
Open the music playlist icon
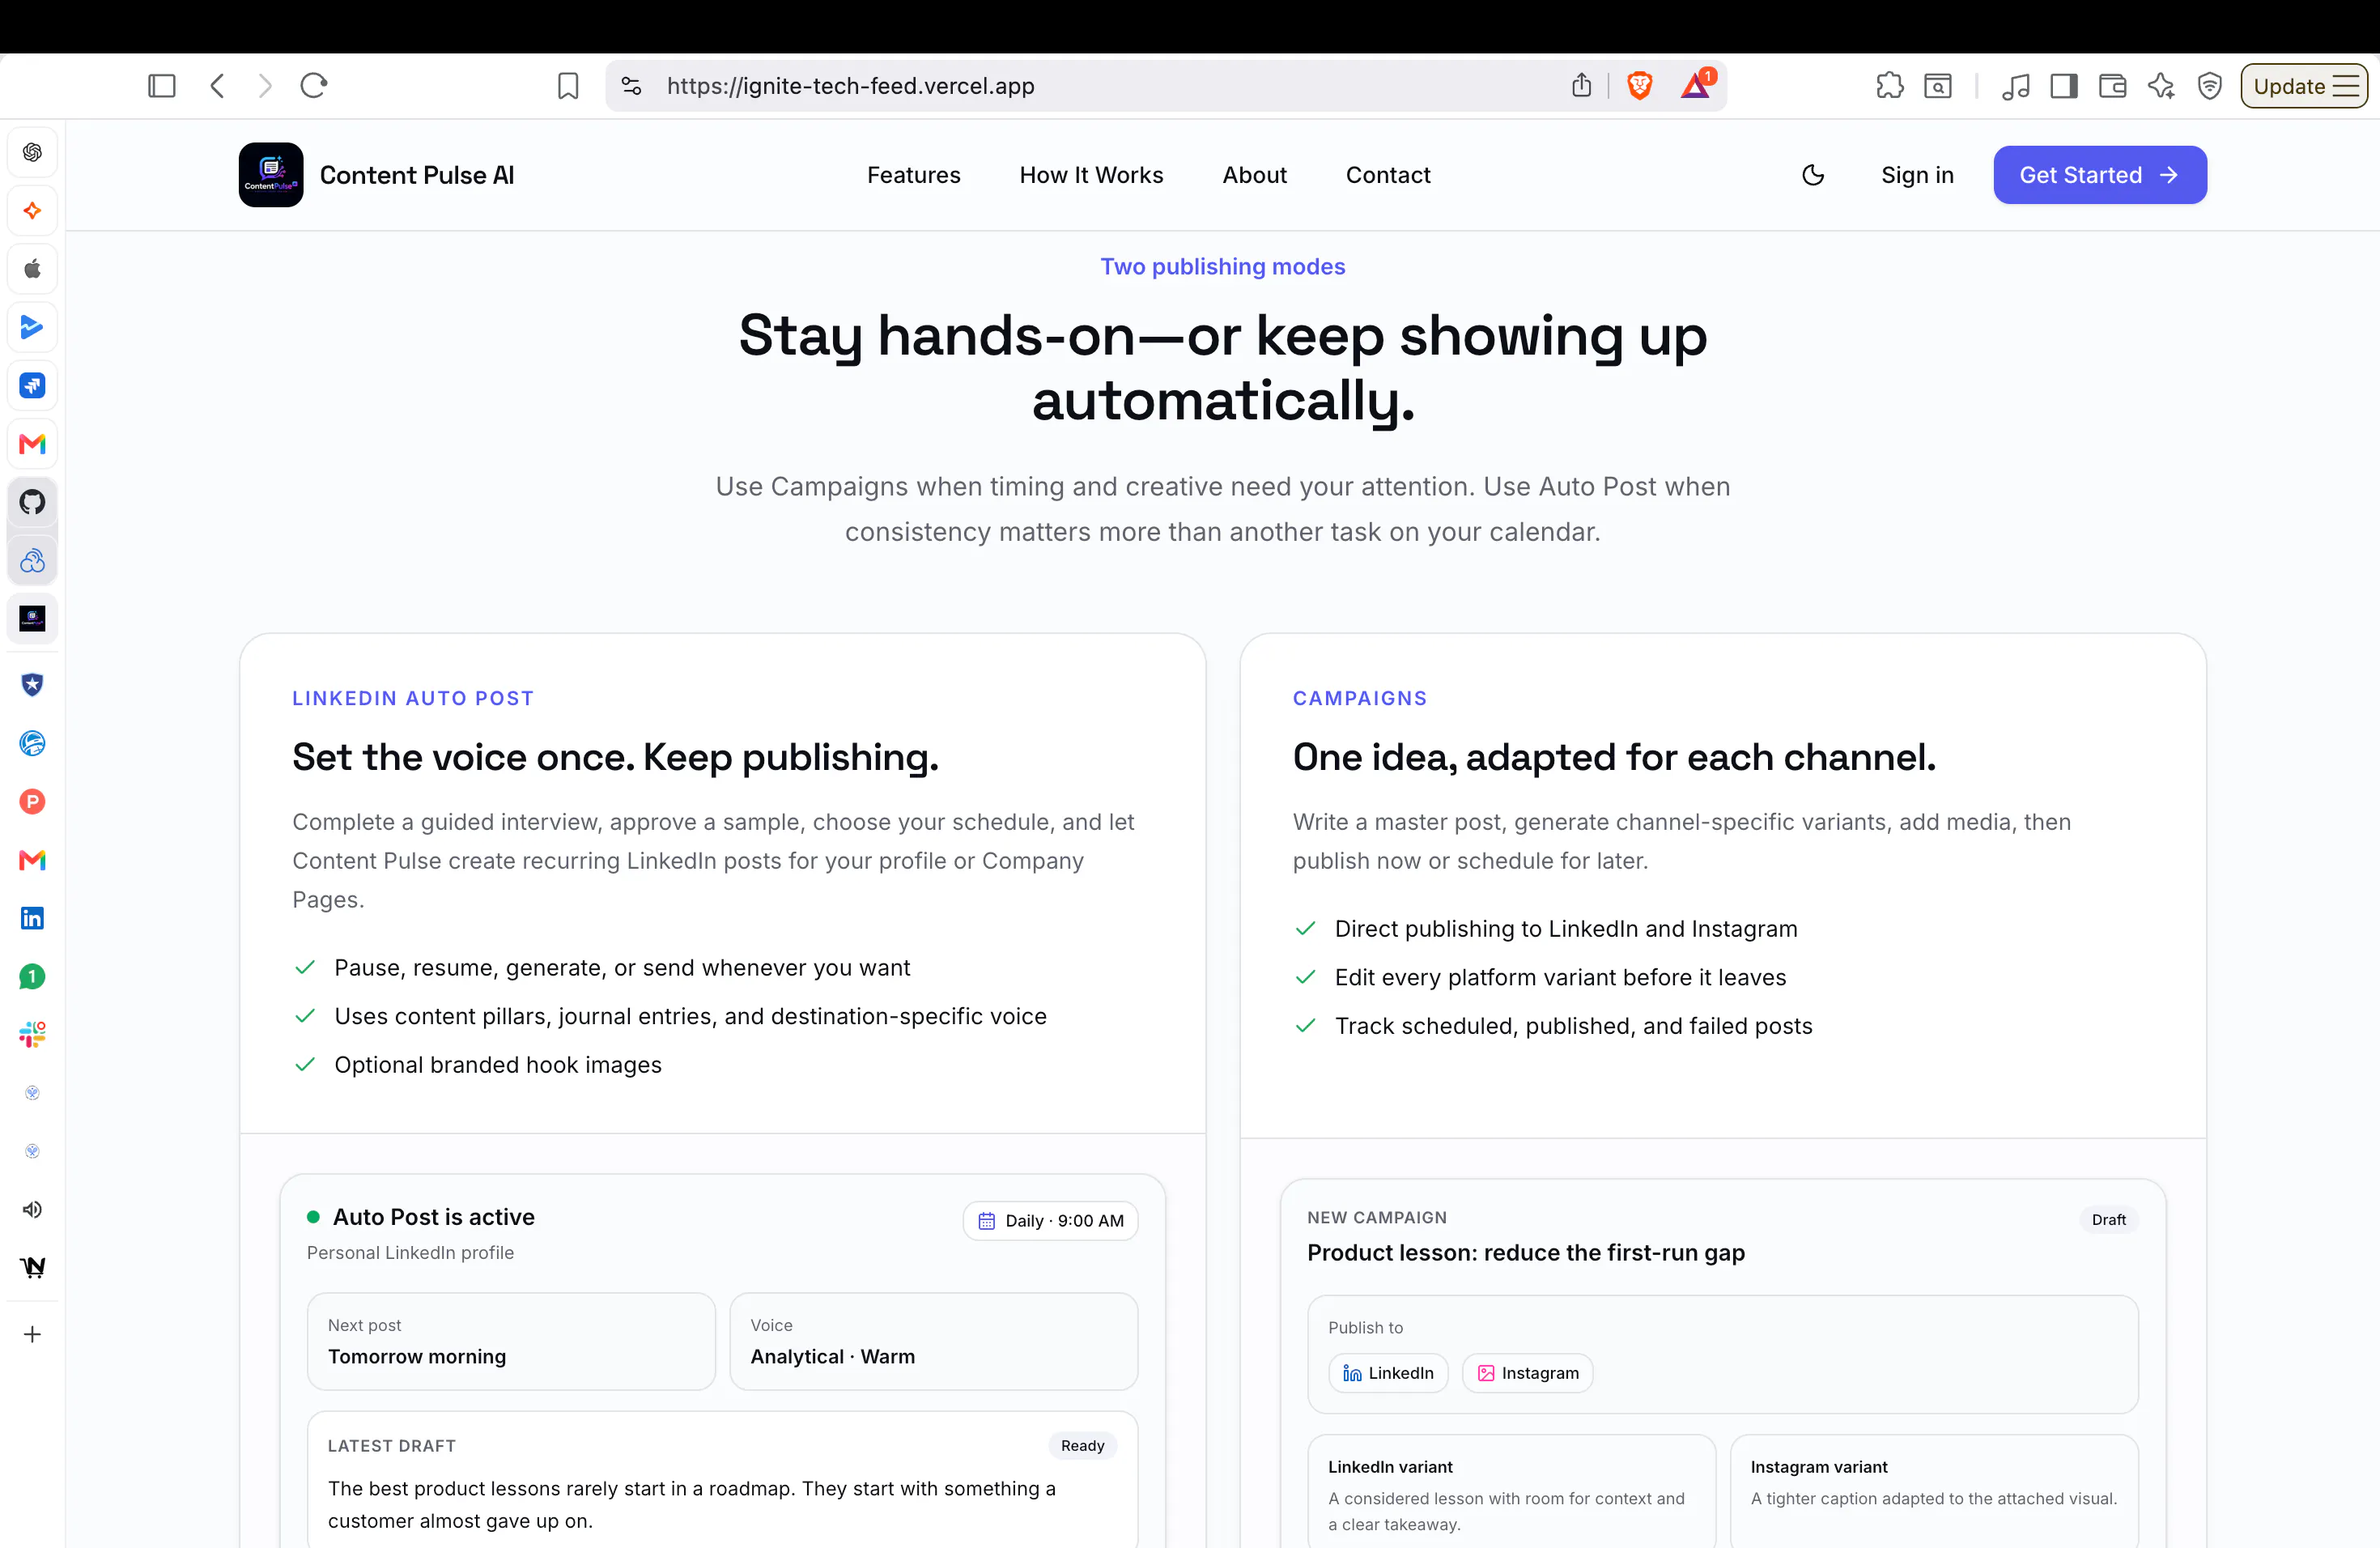click(x=2015, y=86)
